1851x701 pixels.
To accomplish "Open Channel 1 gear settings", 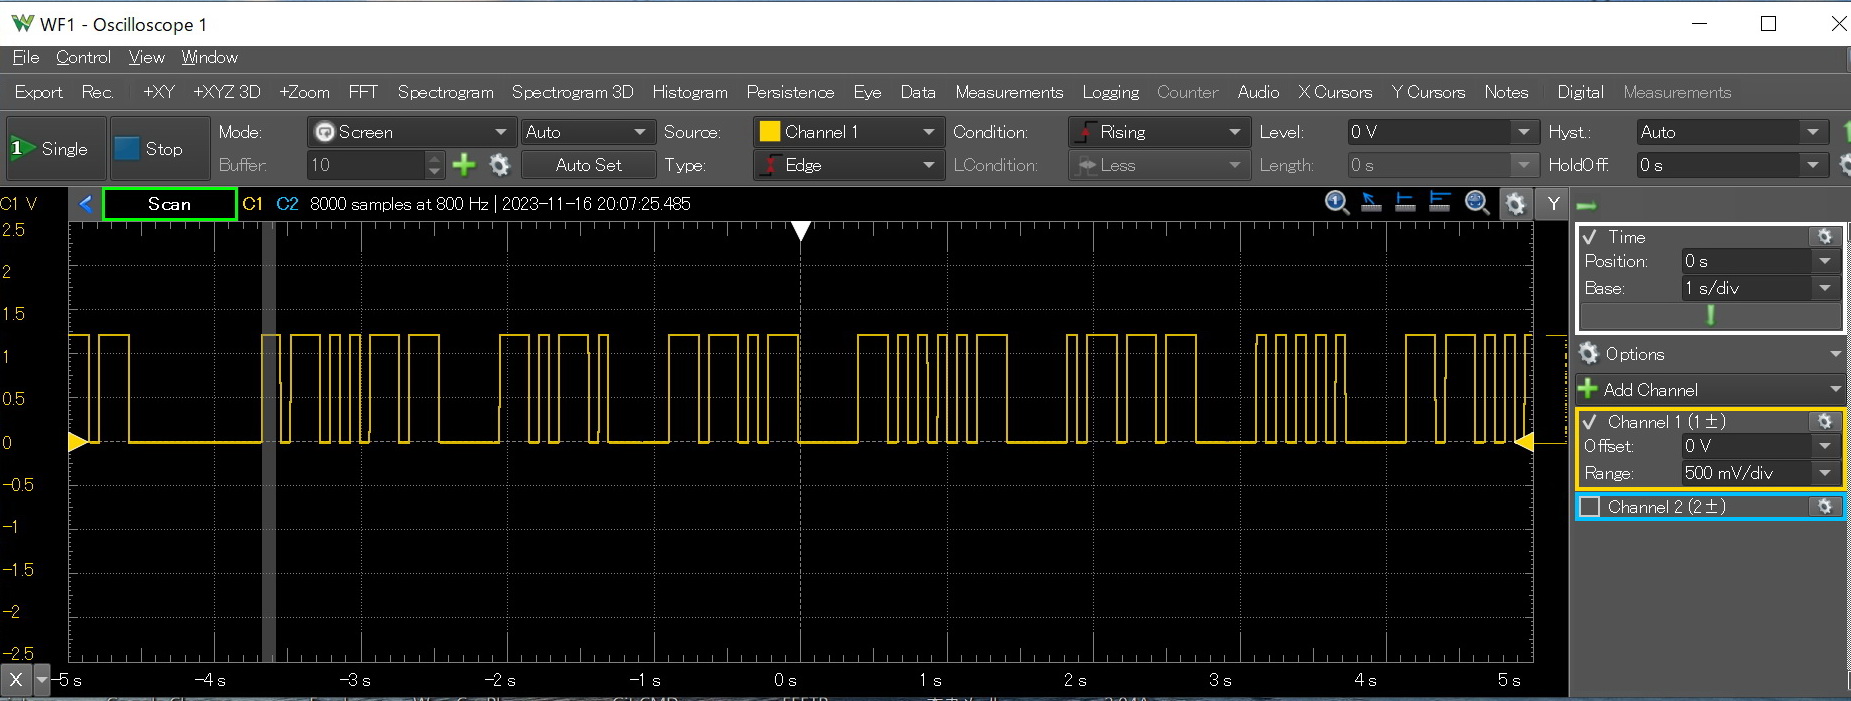I will pos(1824,422).
